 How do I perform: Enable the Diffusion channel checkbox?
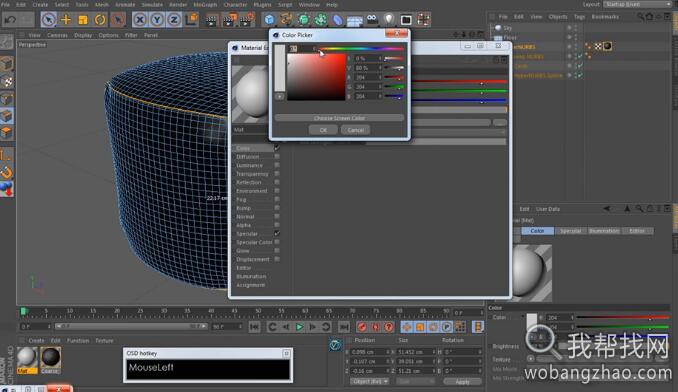[x=277, y=156]
